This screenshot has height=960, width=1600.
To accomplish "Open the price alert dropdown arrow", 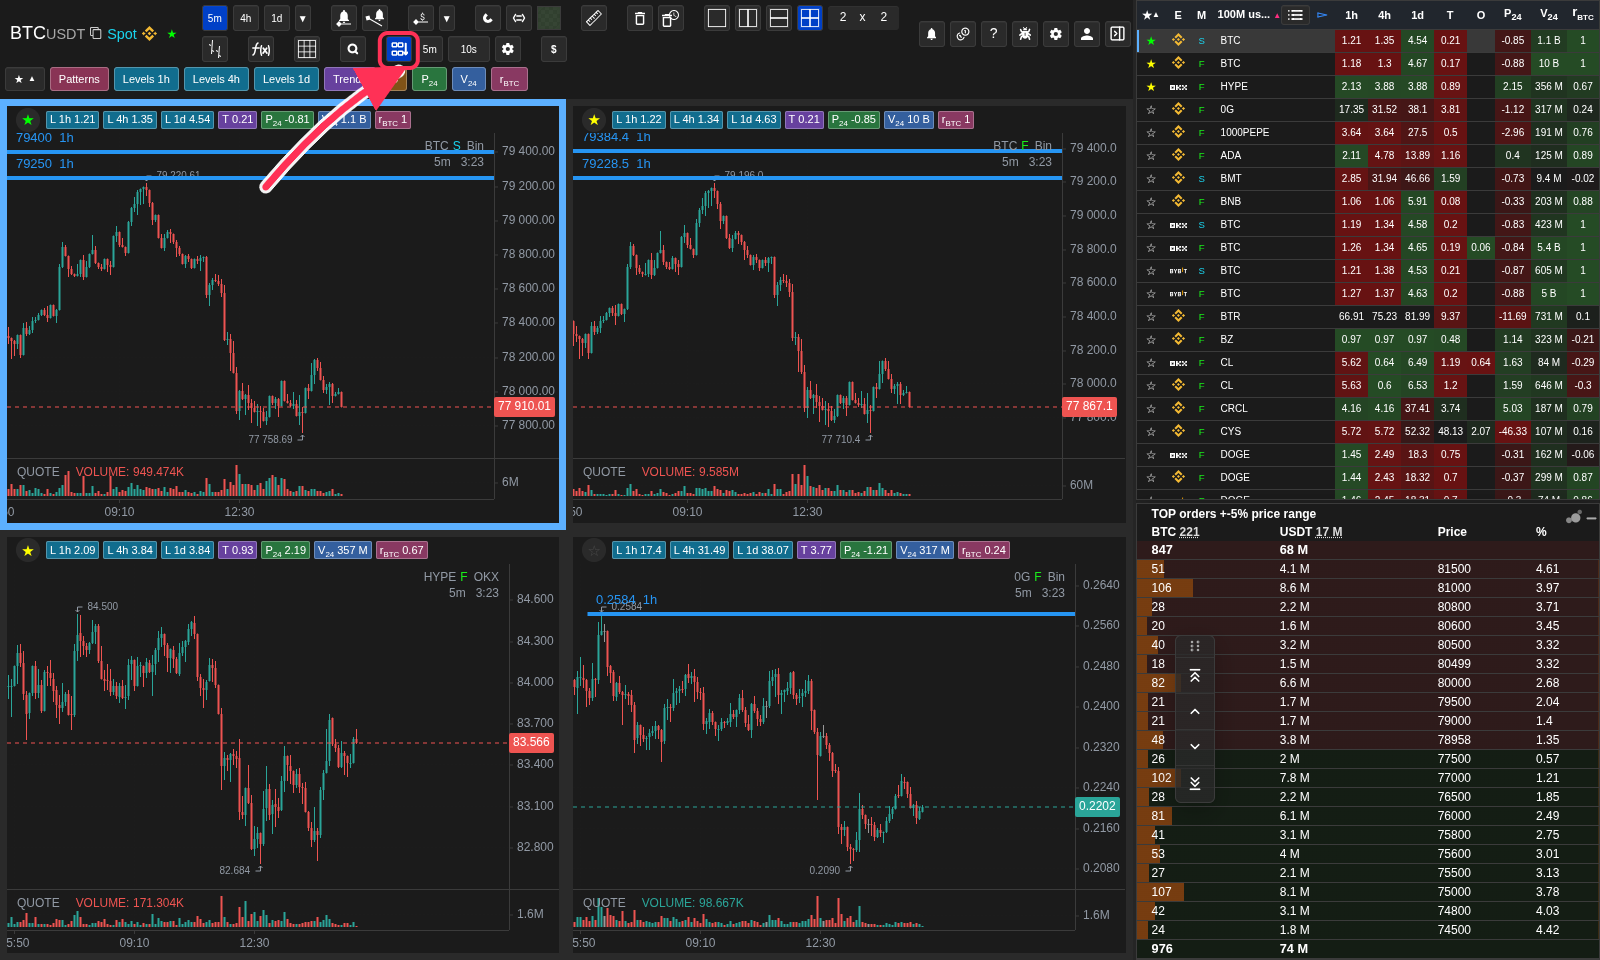I will (x=447, y=18).
